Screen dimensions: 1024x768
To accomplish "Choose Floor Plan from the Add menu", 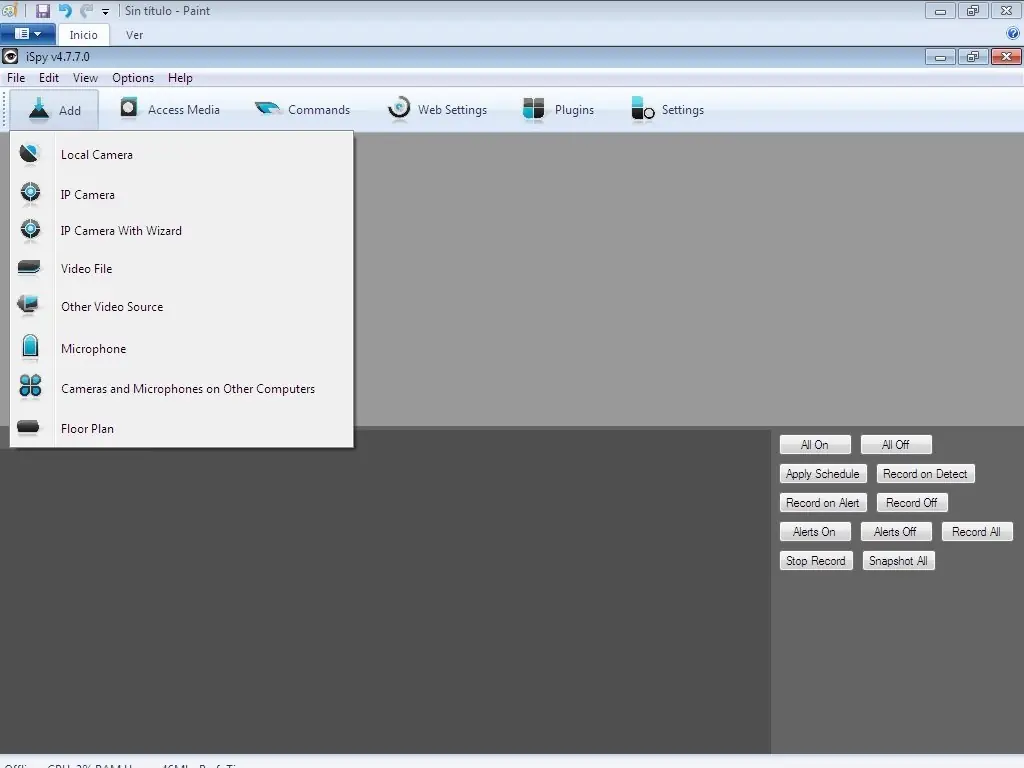I will point(87,428).
